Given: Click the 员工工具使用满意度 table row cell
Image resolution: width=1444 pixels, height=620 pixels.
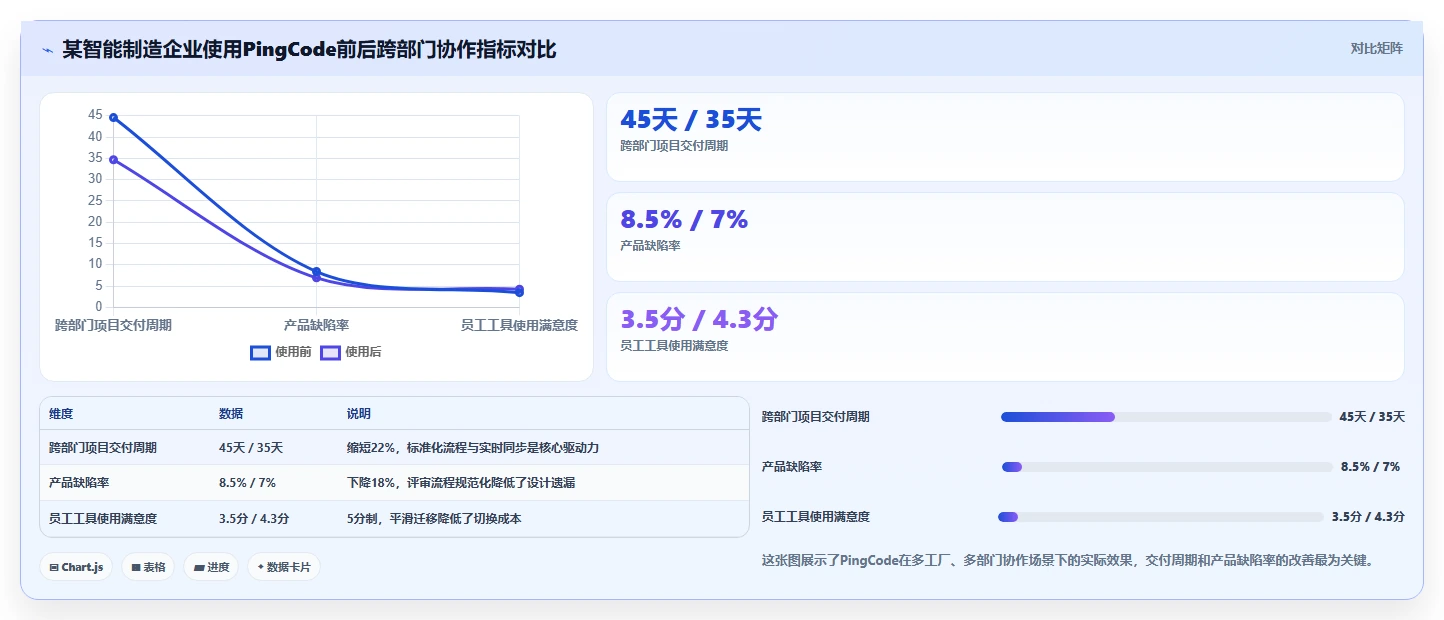Looking at the screenshot, I should pyautogui.click(x=103, y=519).
